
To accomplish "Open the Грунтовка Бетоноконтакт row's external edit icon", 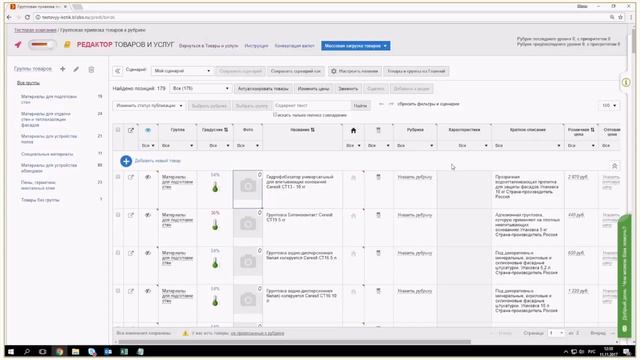I will pyautogui.click(x=131, y=215).
